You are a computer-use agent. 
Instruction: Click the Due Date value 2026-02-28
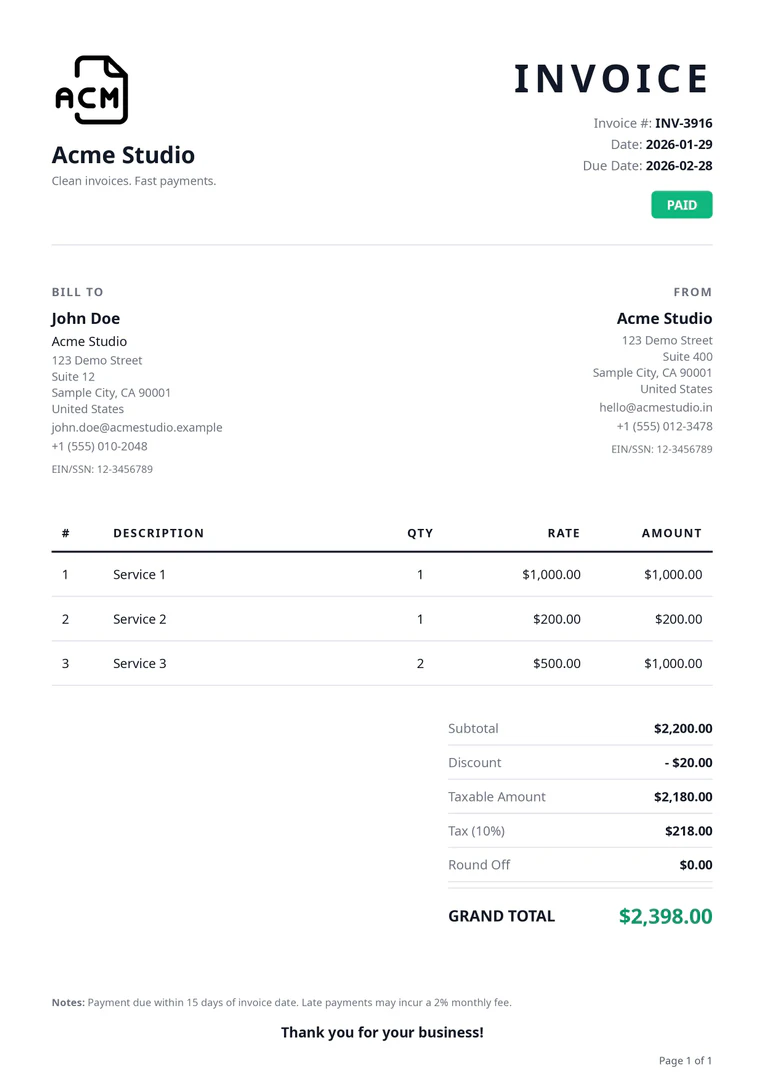point(678,166)
